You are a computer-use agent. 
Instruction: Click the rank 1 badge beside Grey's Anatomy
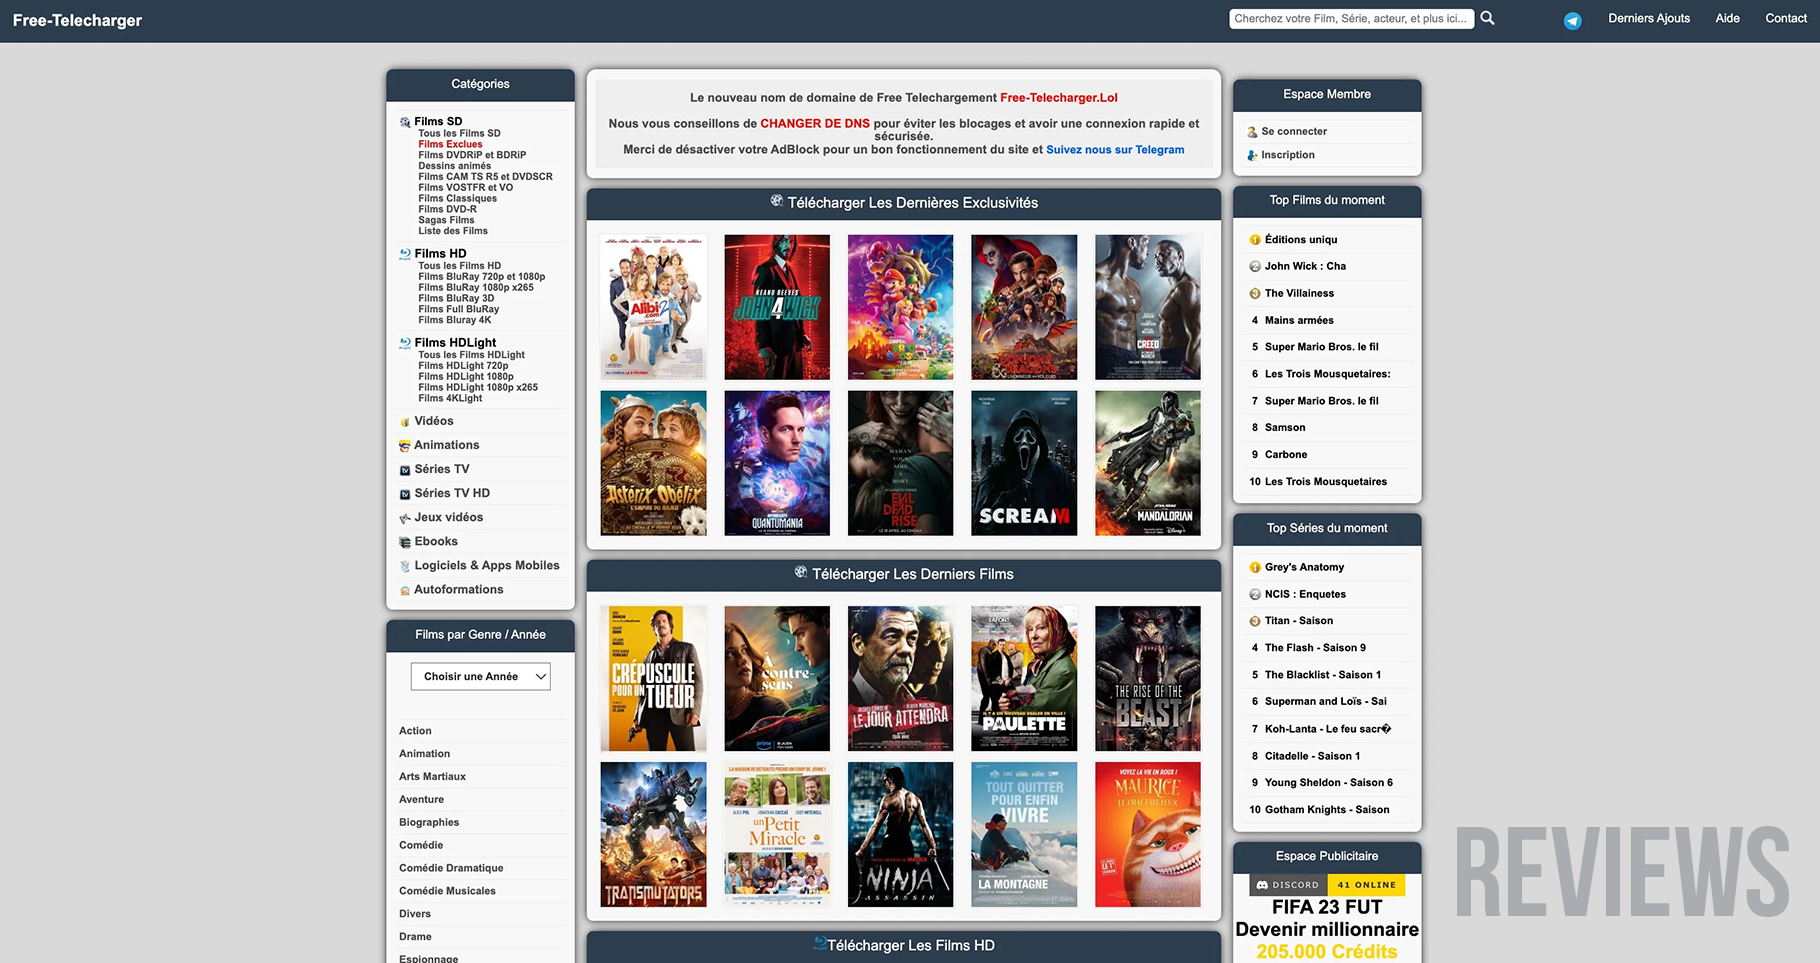pos(1255,568)
